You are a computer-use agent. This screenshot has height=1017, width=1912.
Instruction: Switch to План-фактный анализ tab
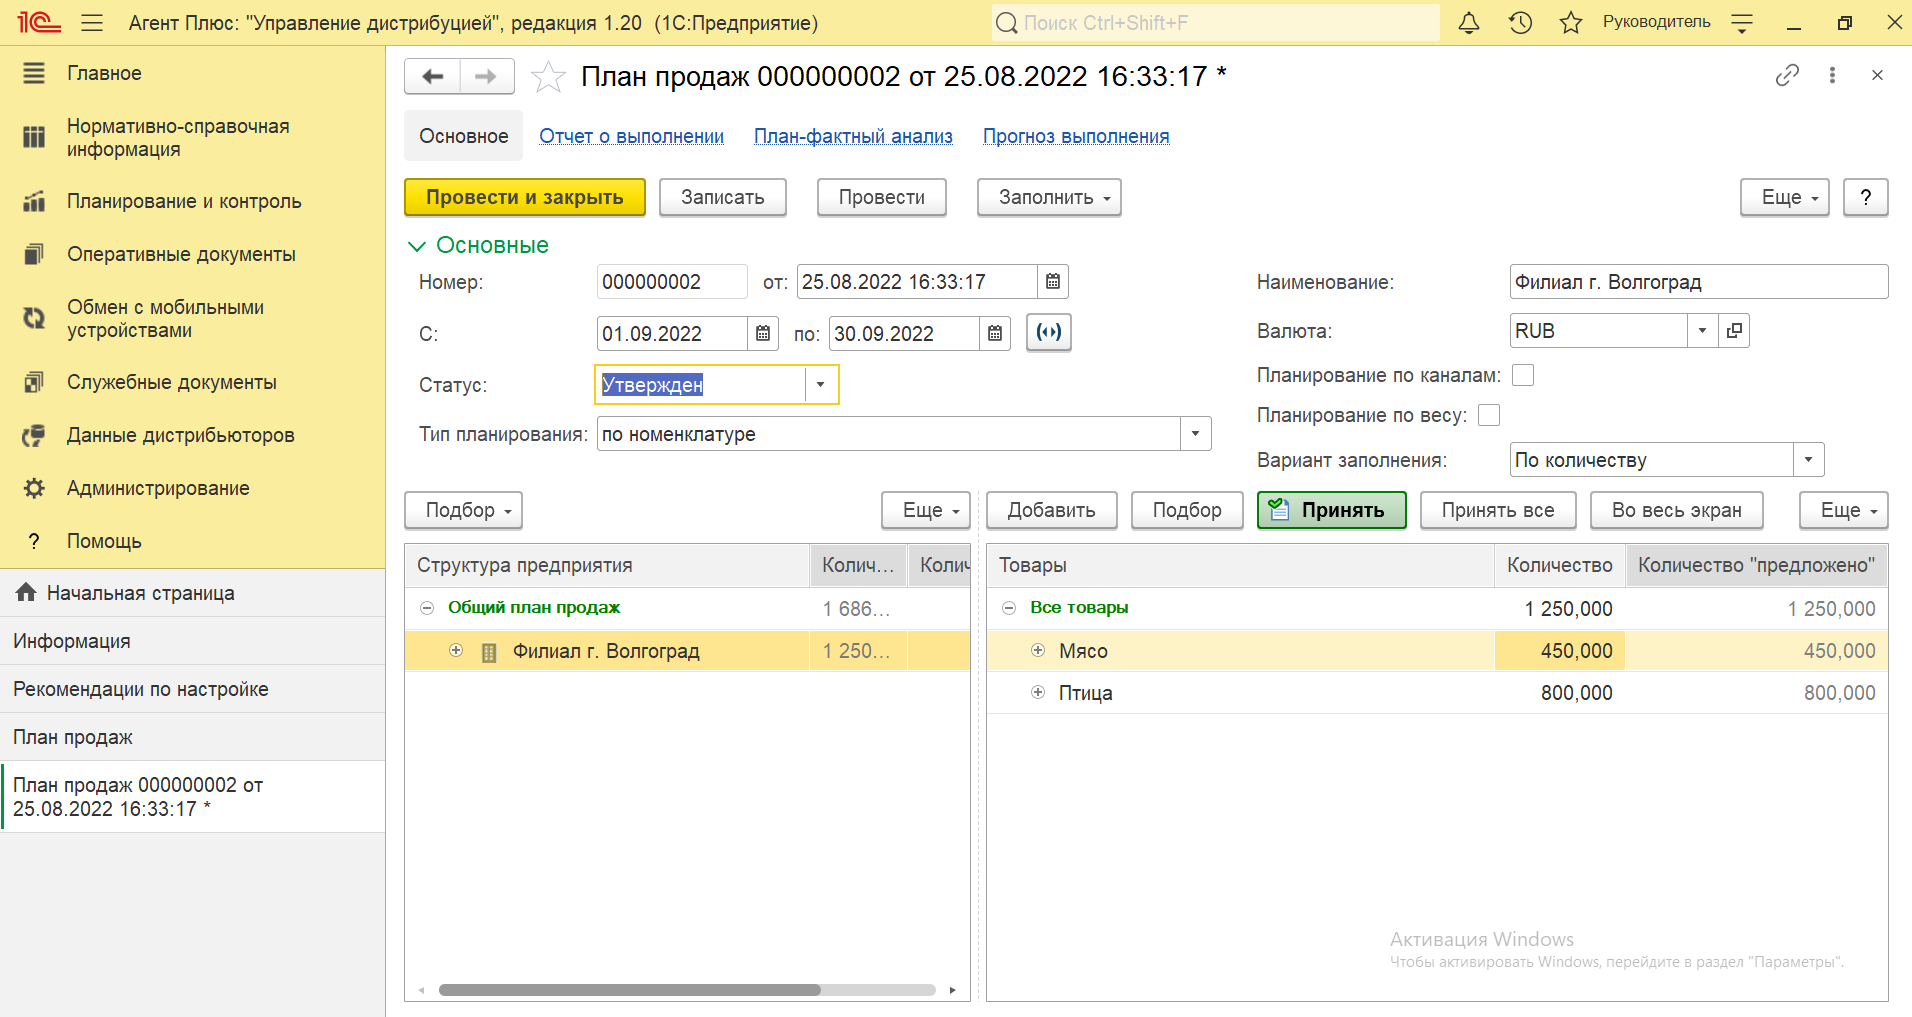coord(853,137)
